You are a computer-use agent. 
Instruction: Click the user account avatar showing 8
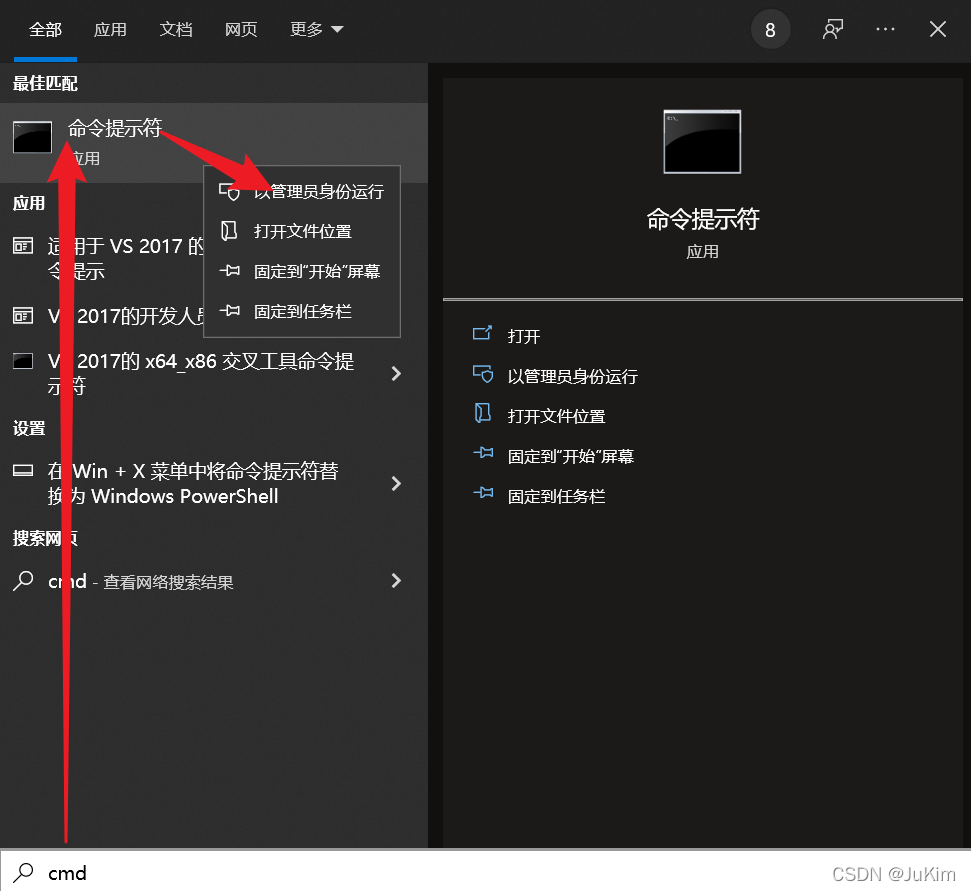pos(770,29)
